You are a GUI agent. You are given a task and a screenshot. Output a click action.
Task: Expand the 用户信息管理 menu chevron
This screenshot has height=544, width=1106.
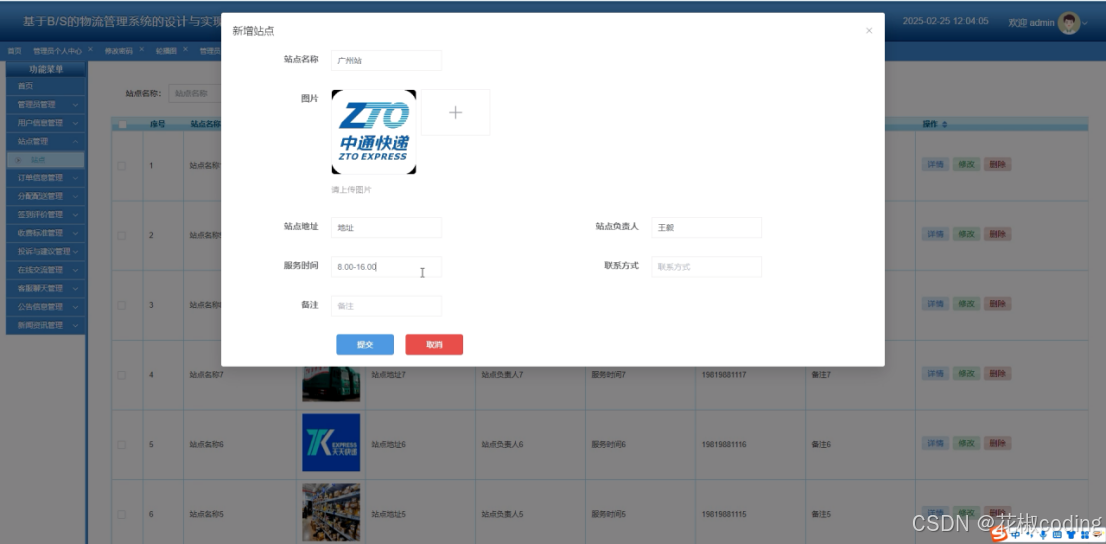click(75, 123)
